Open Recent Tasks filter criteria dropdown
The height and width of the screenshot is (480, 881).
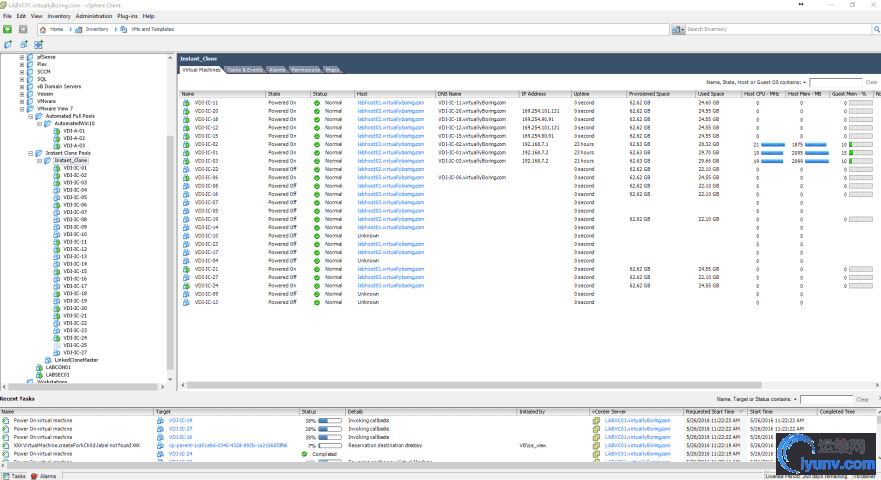click(x=795, y=399)
